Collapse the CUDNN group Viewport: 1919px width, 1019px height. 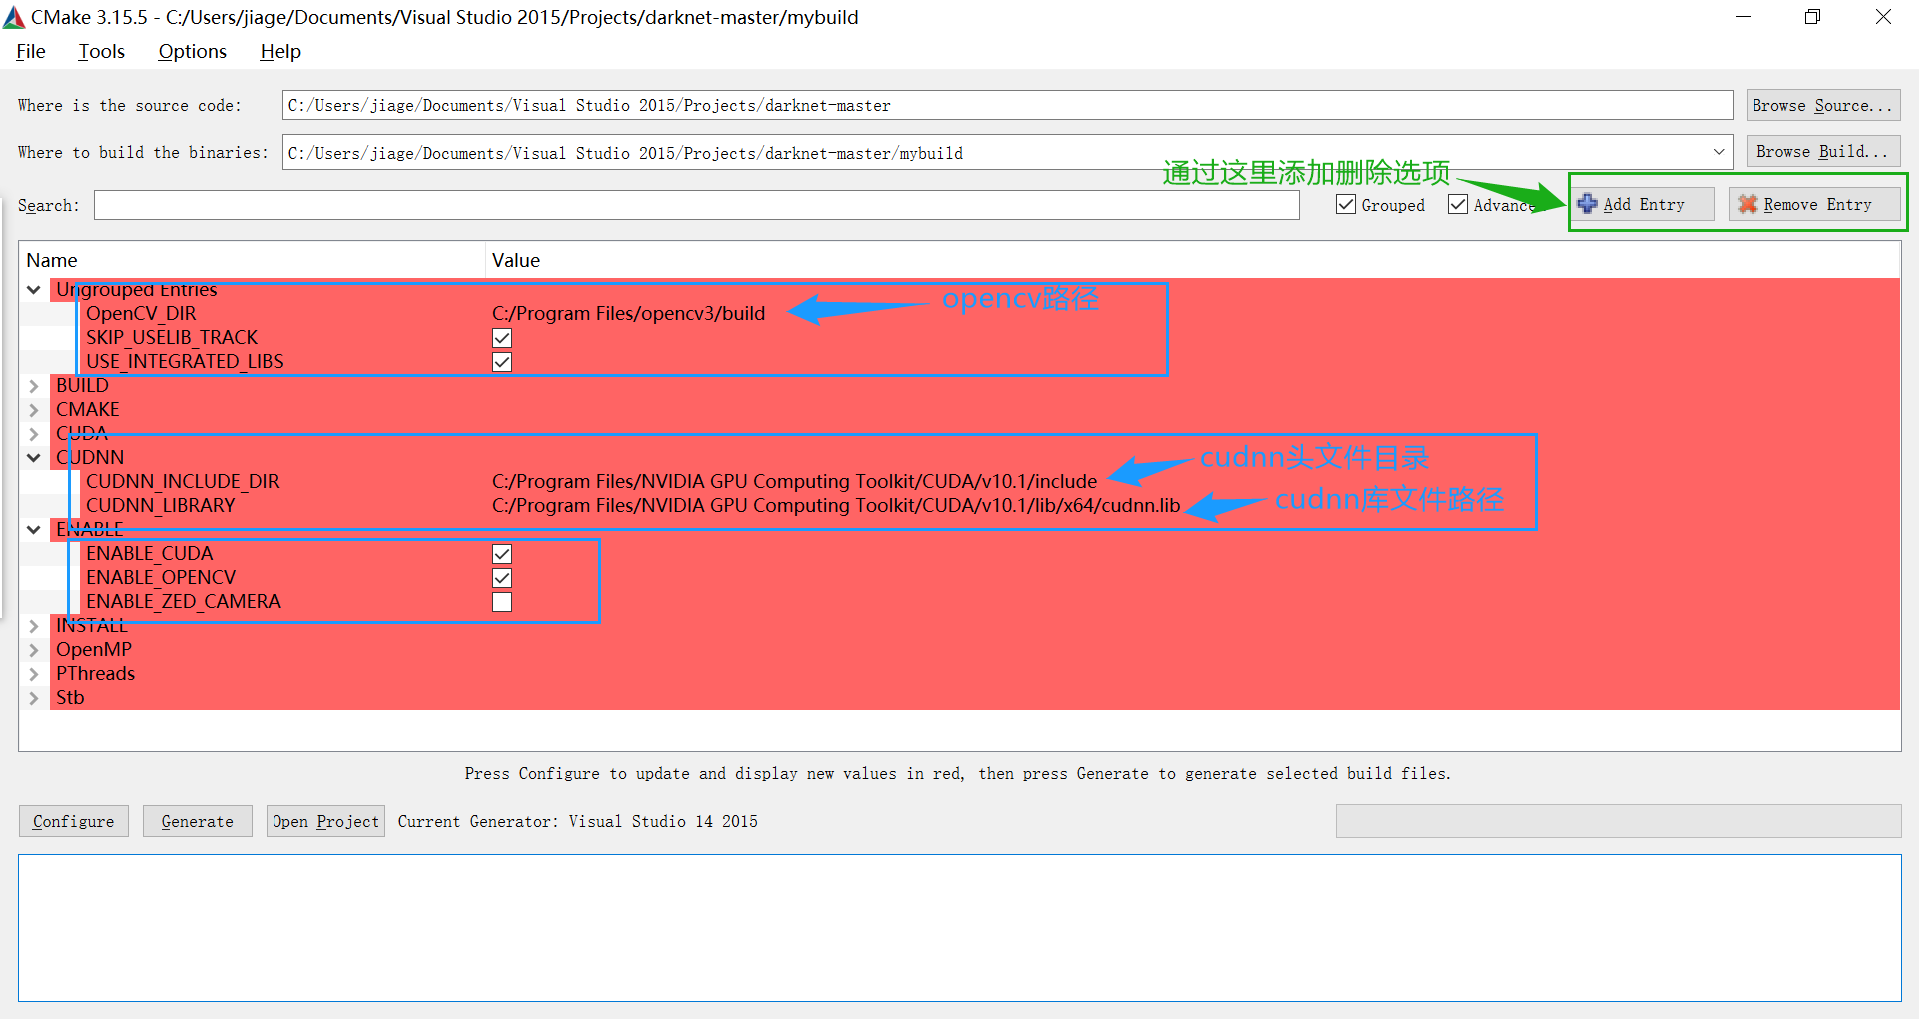[x=34, y=458]
